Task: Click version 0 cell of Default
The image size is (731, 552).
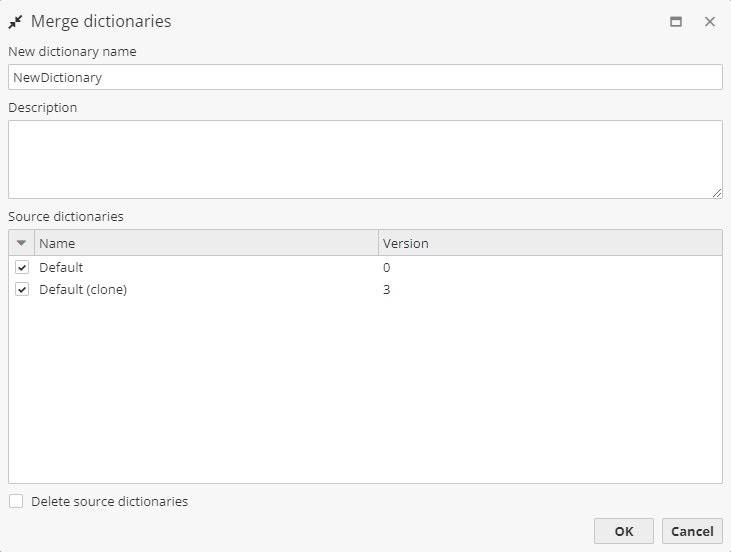Action: [x=387, y=268]
